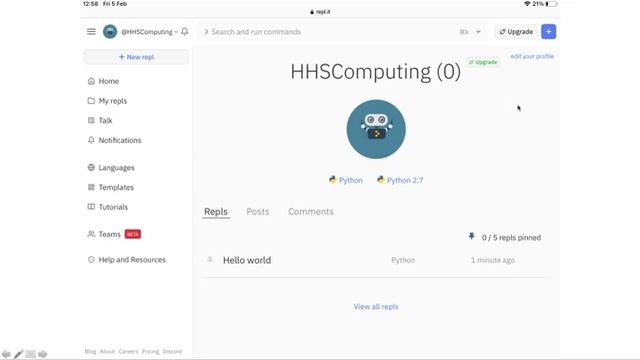Switch to the Posts tab
Image resolution: width=640 pixels, height=360 pixels.
(258, 212)
